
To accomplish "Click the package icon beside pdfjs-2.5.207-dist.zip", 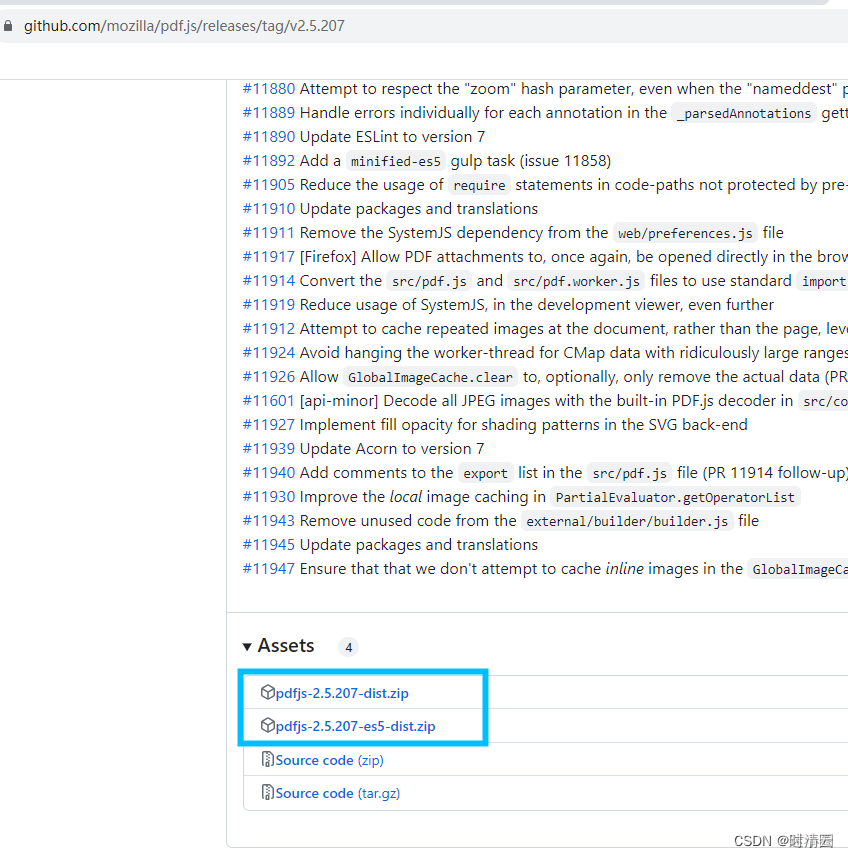I will [x=268, y=692].
